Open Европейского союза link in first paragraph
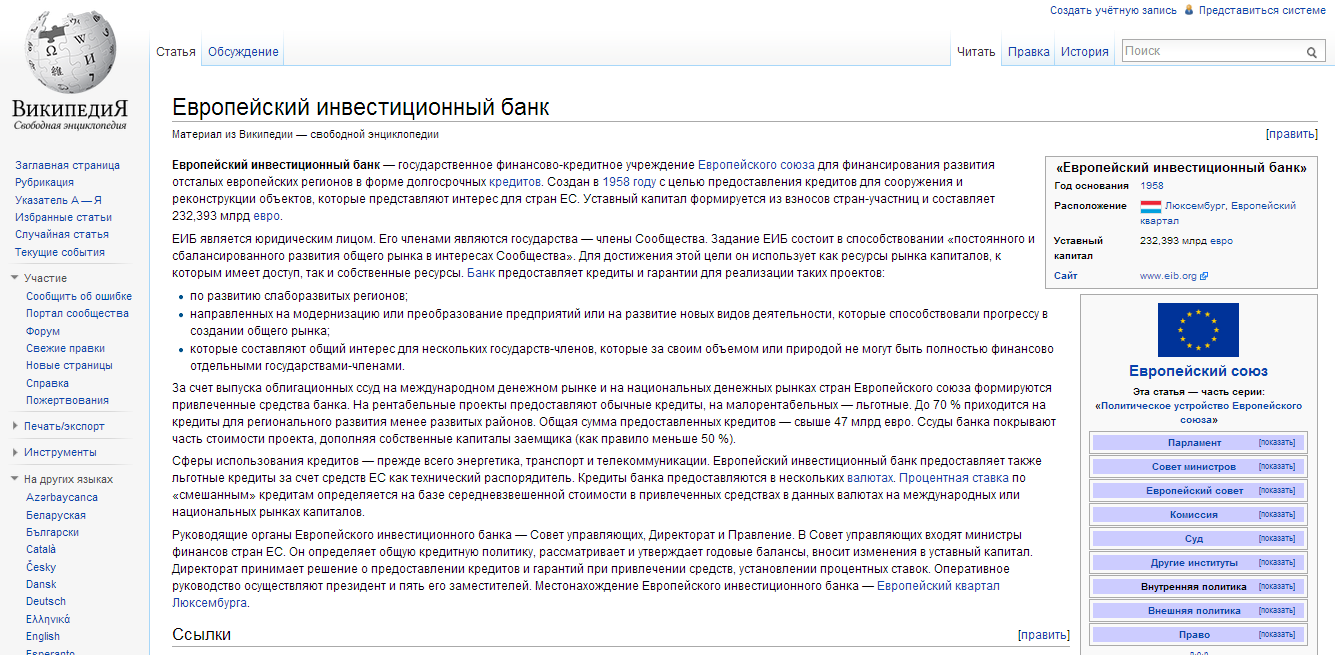1335x655 pixels. (756, 164)
